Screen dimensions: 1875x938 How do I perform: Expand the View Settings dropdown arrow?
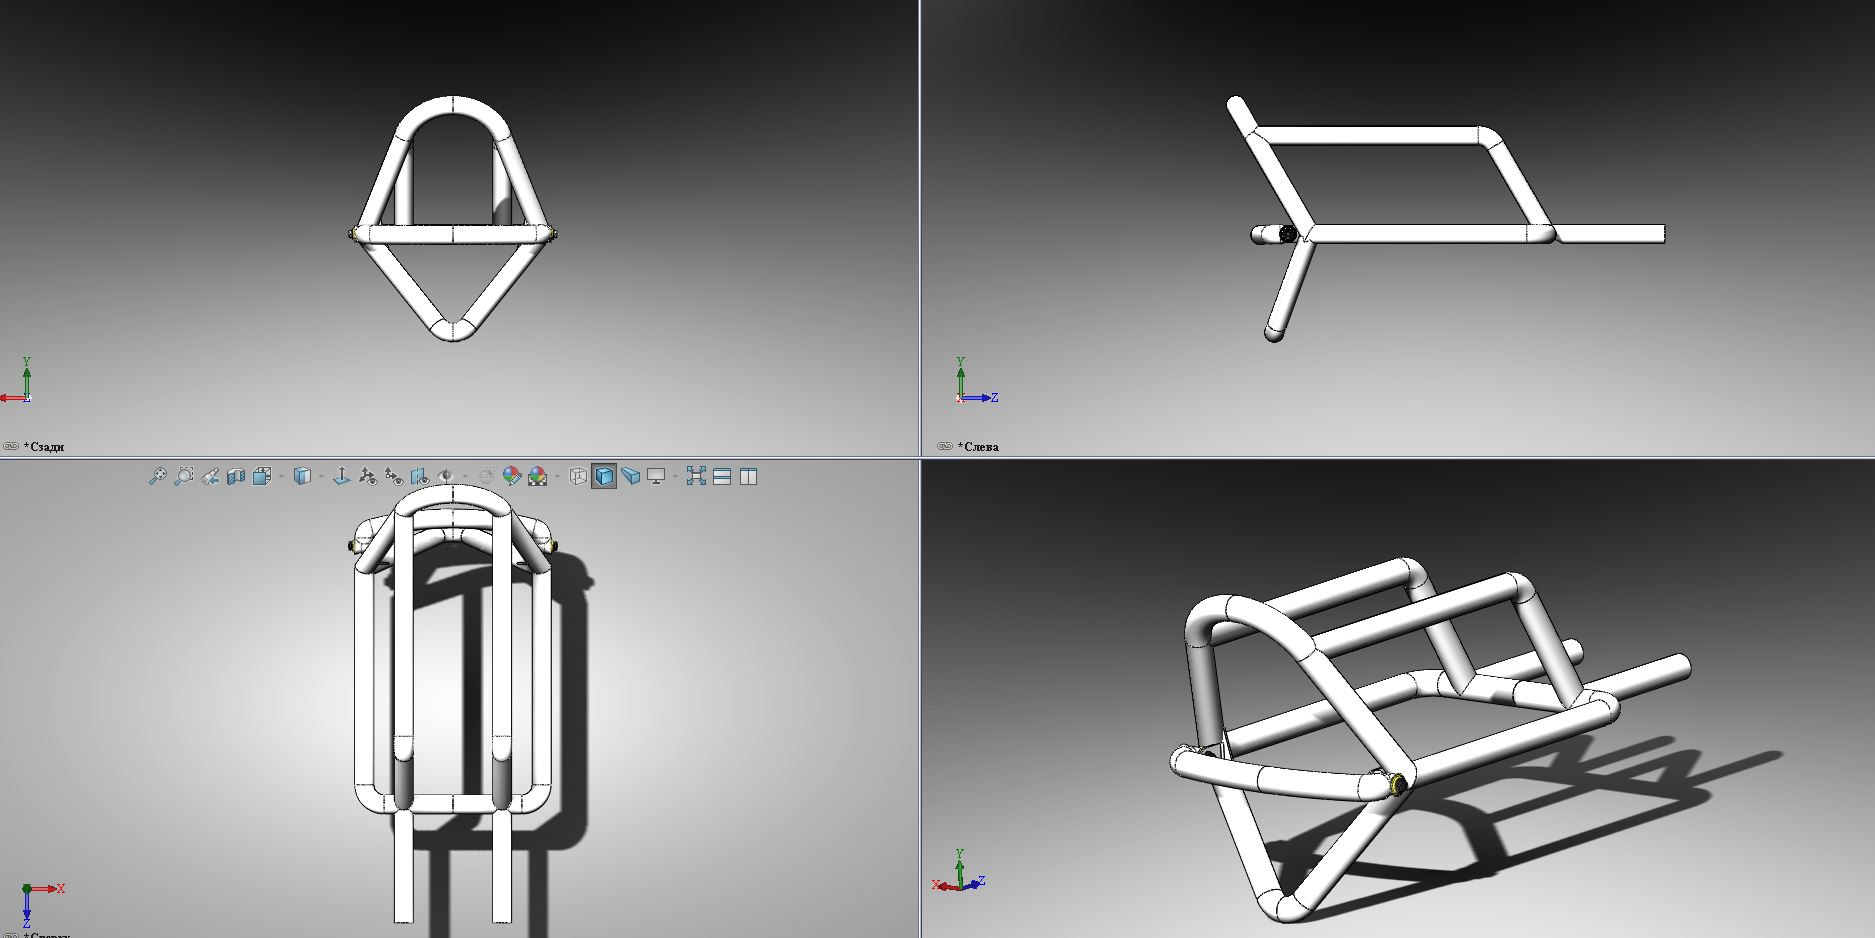pyautogui.click(x=675, y=476)
